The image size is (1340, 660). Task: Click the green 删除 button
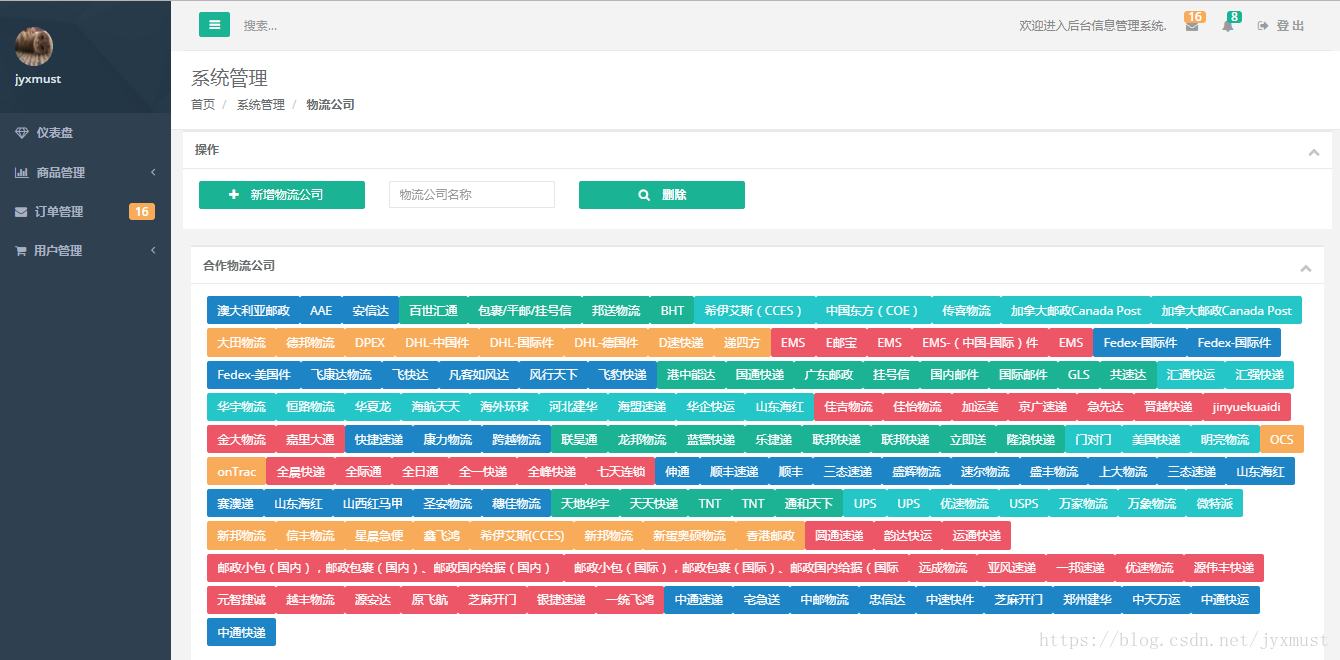[662, 195]
